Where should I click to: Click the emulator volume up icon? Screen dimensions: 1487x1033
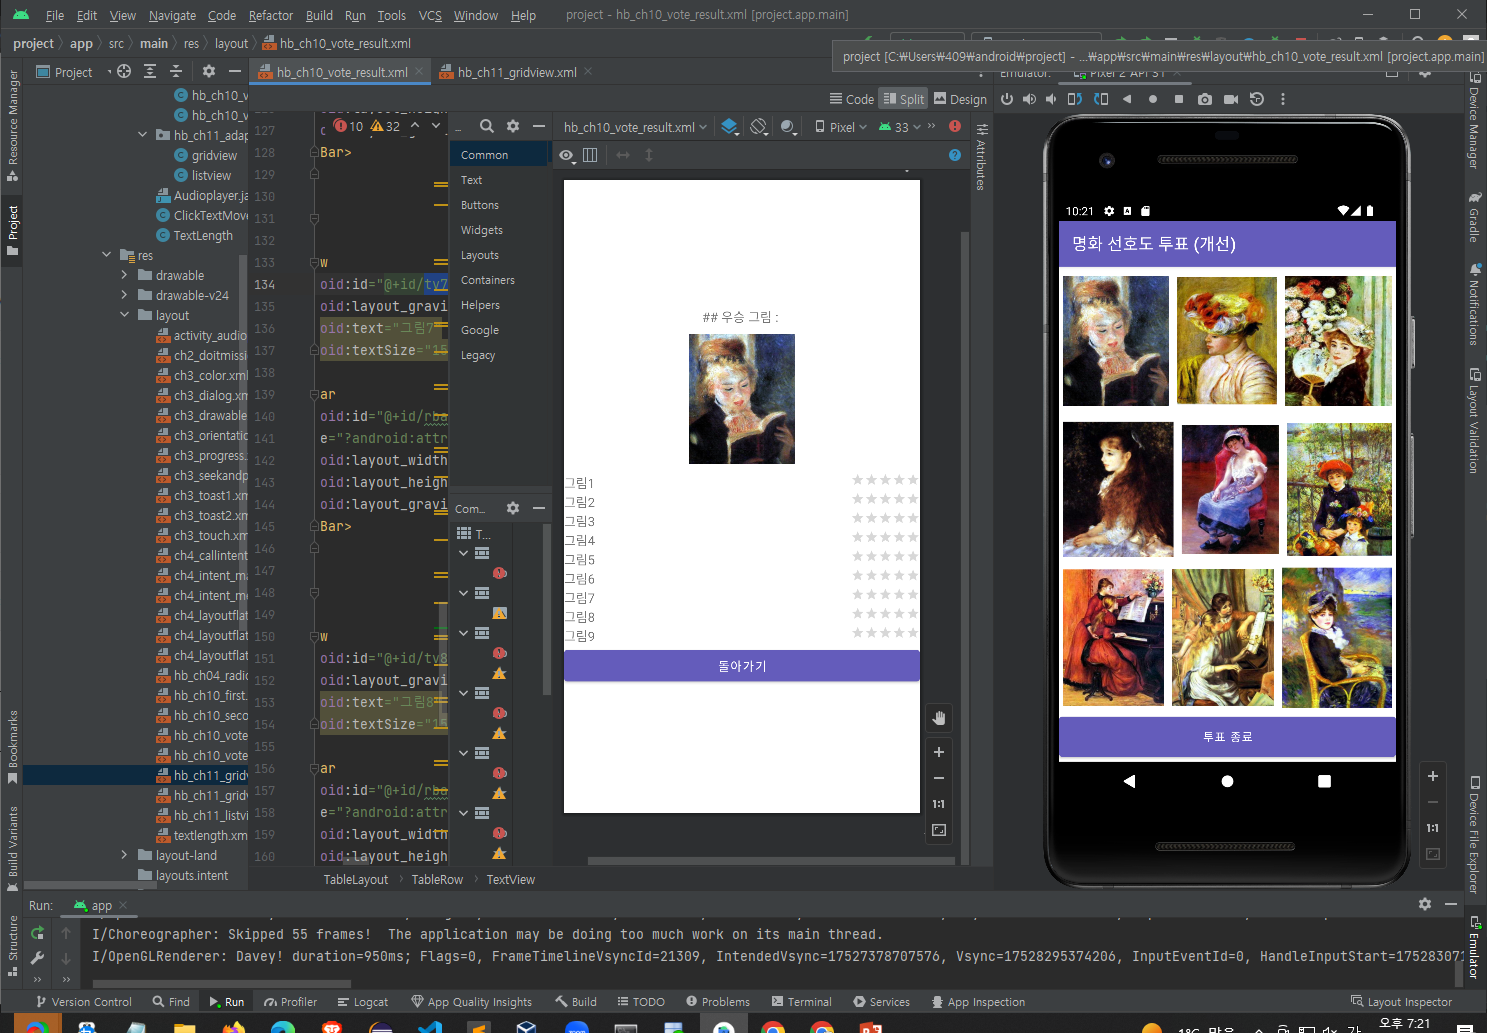pyautogui.click(x=1029, y=99)
